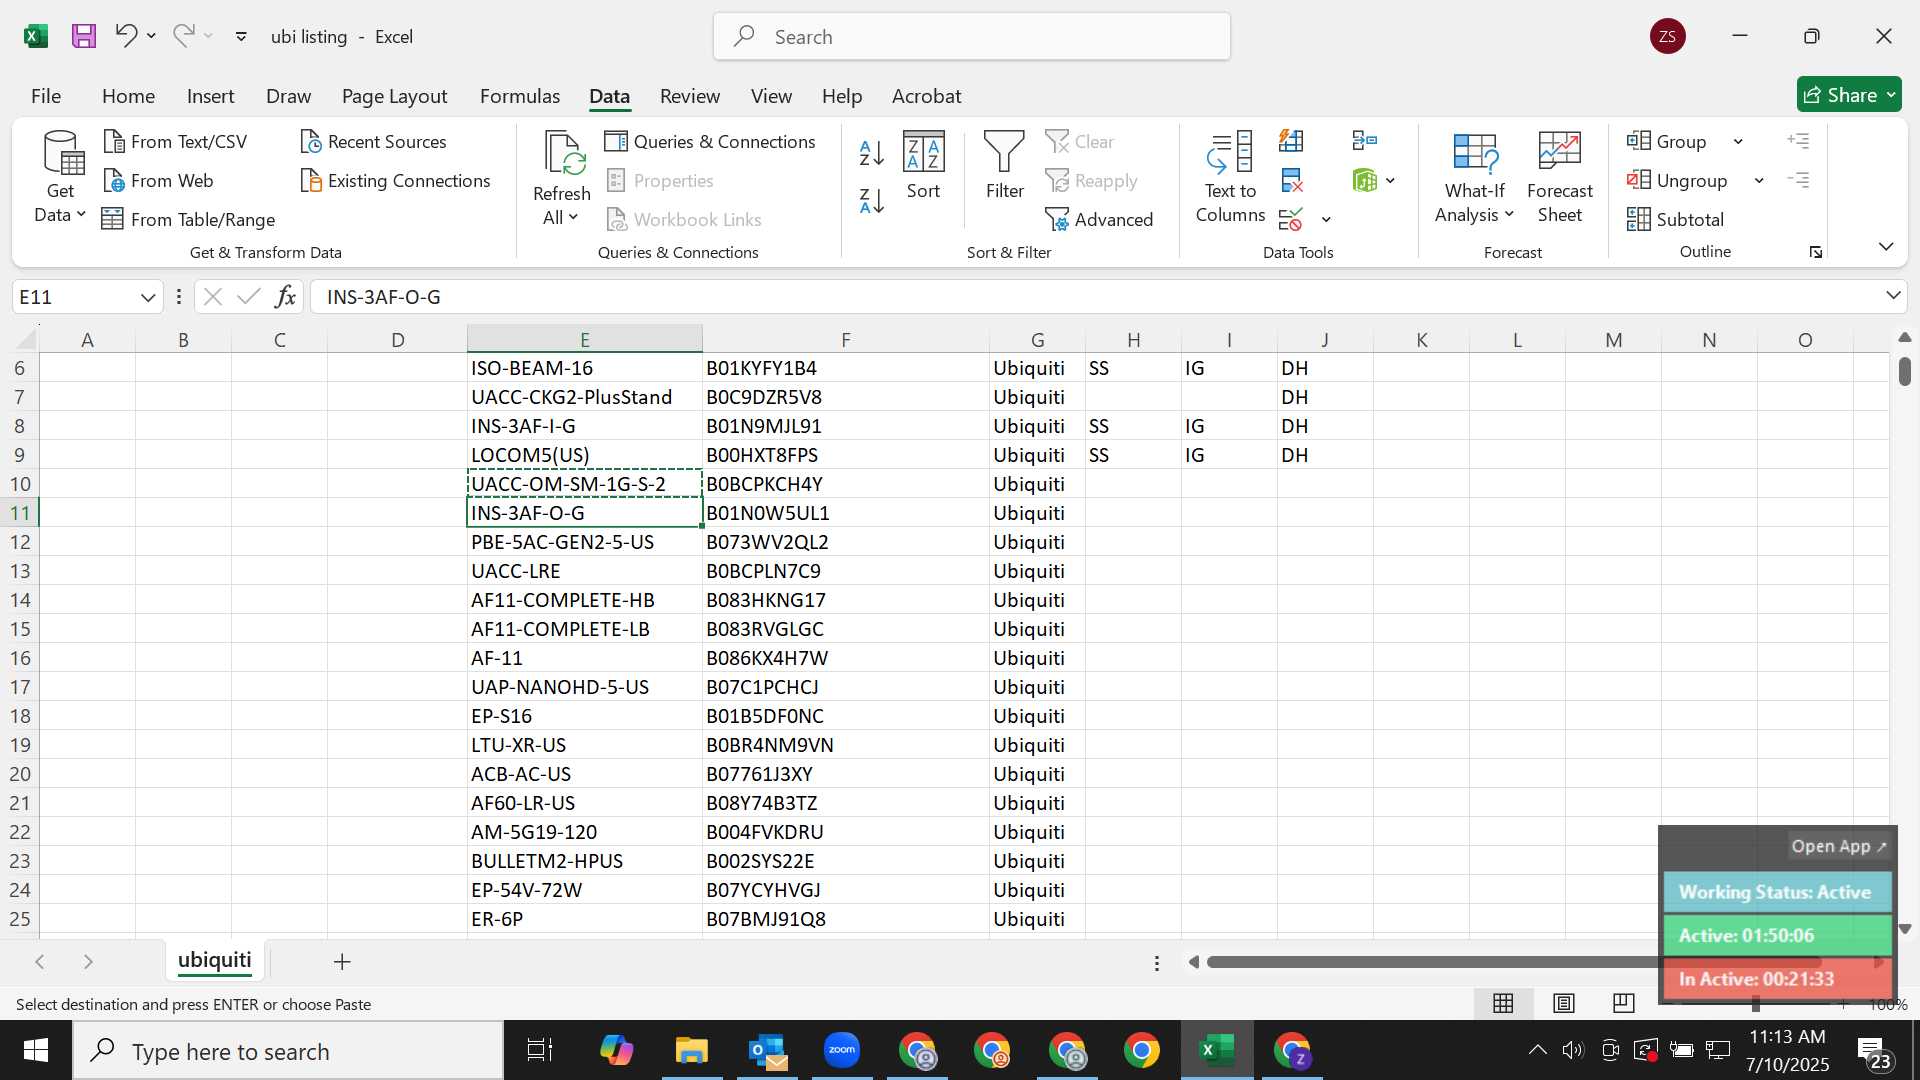
Task: Click the Hide Detail icon
Action: (1798, 181)
